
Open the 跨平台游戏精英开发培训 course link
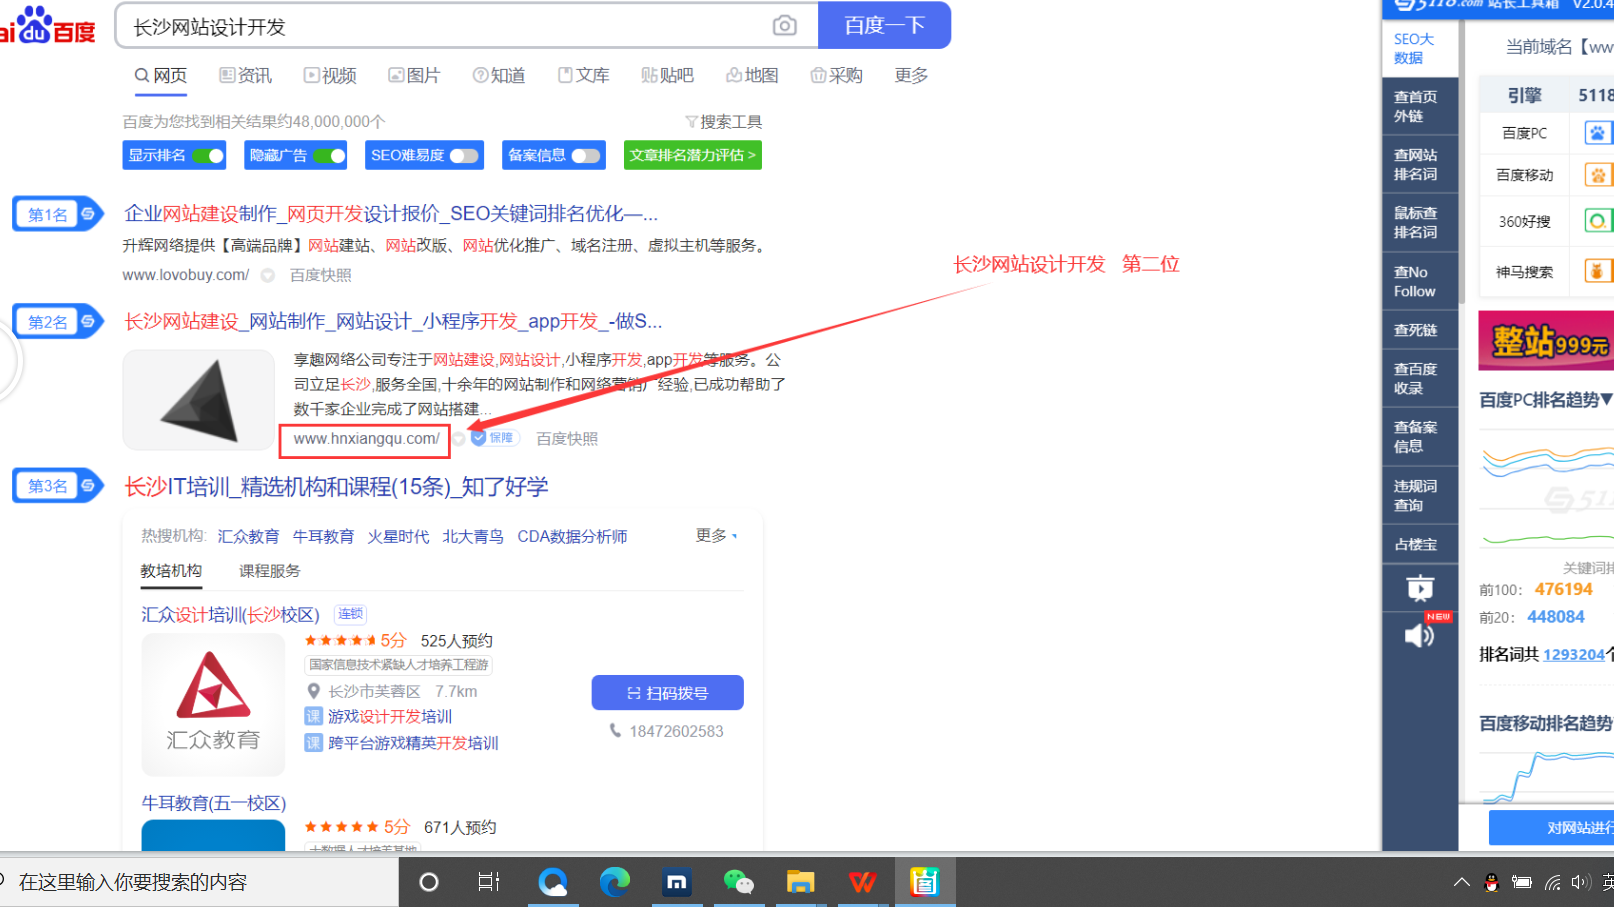tap(413, 743)
